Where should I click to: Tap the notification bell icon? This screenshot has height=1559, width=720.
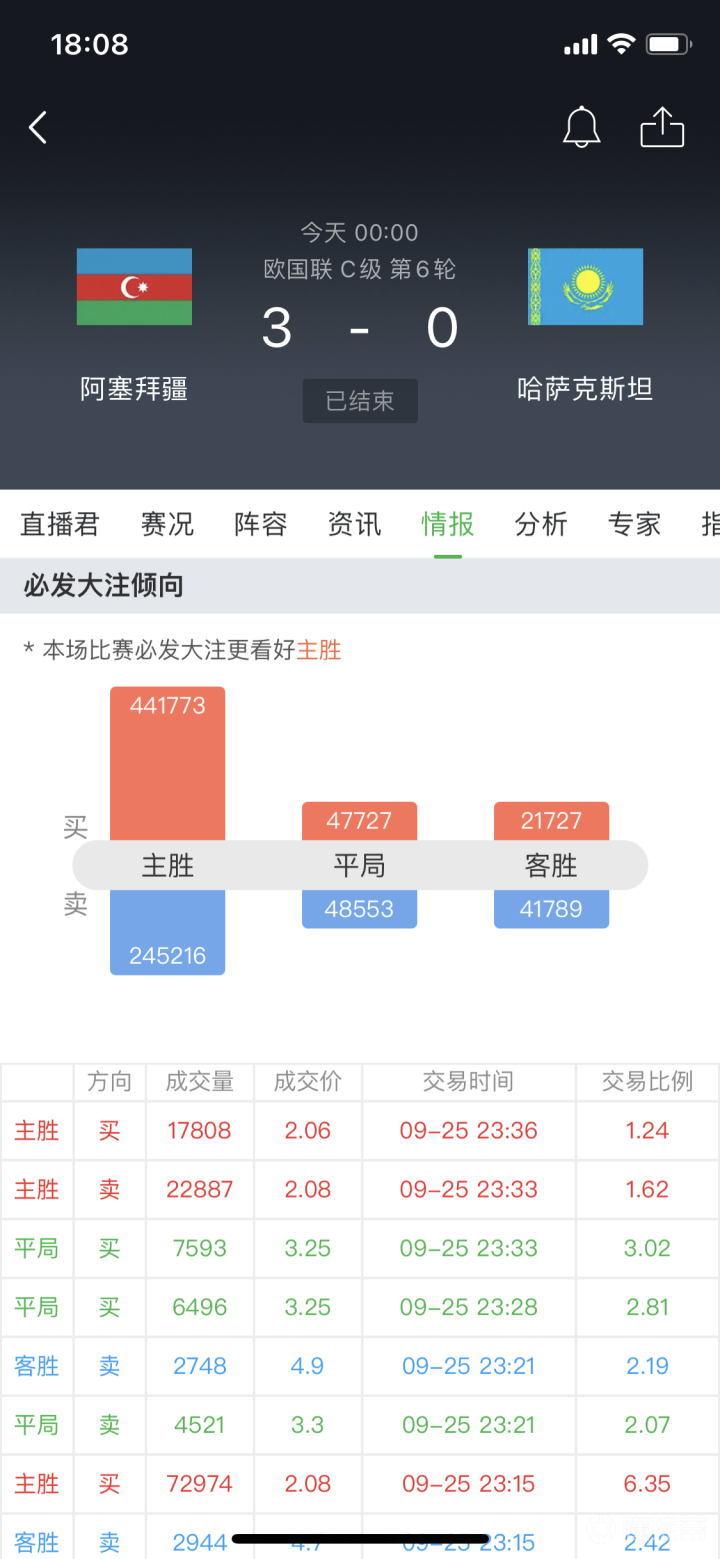tap(581, 128)
